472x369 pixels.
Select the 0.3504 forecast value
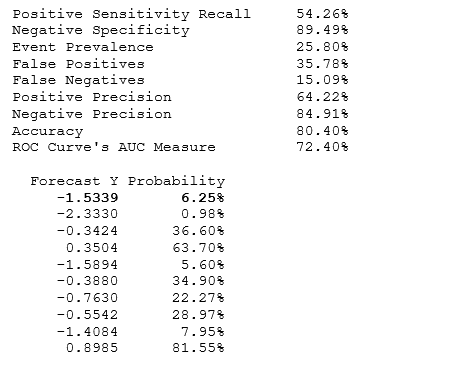coord(92,248)
